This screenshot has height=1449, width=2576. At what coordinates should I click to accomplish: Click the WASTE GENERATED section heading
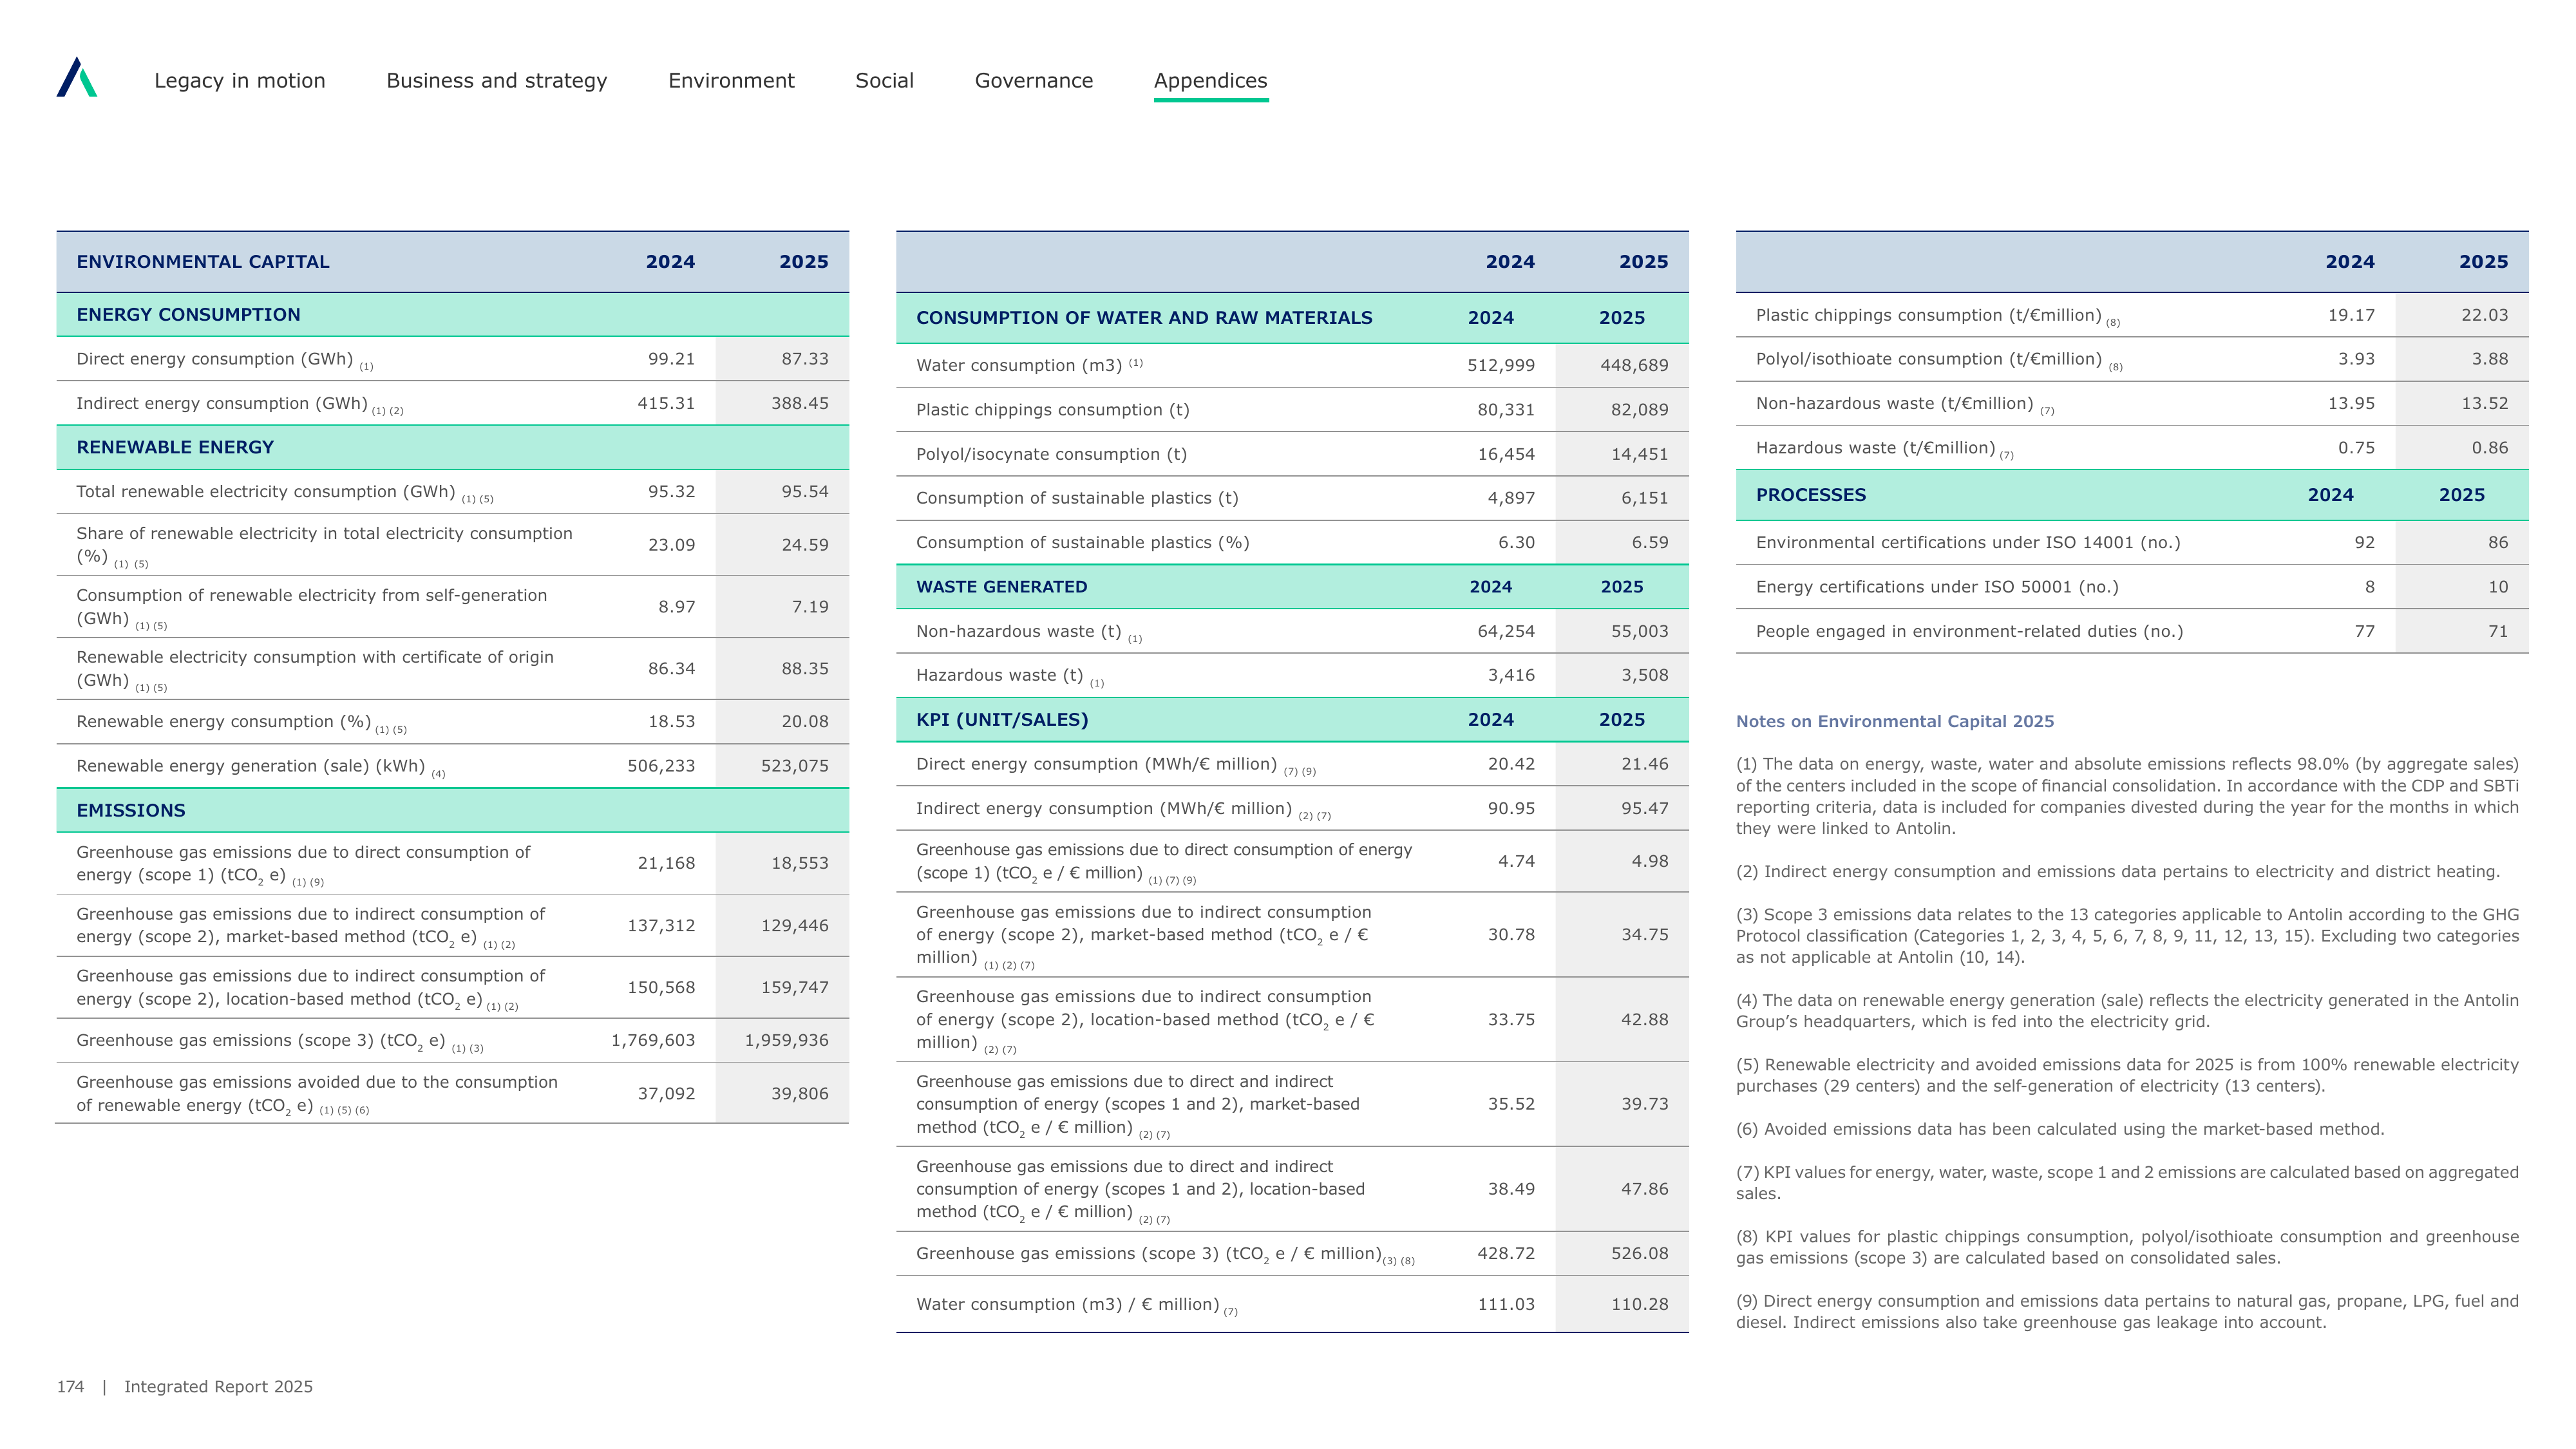[x=1001, y=587]
